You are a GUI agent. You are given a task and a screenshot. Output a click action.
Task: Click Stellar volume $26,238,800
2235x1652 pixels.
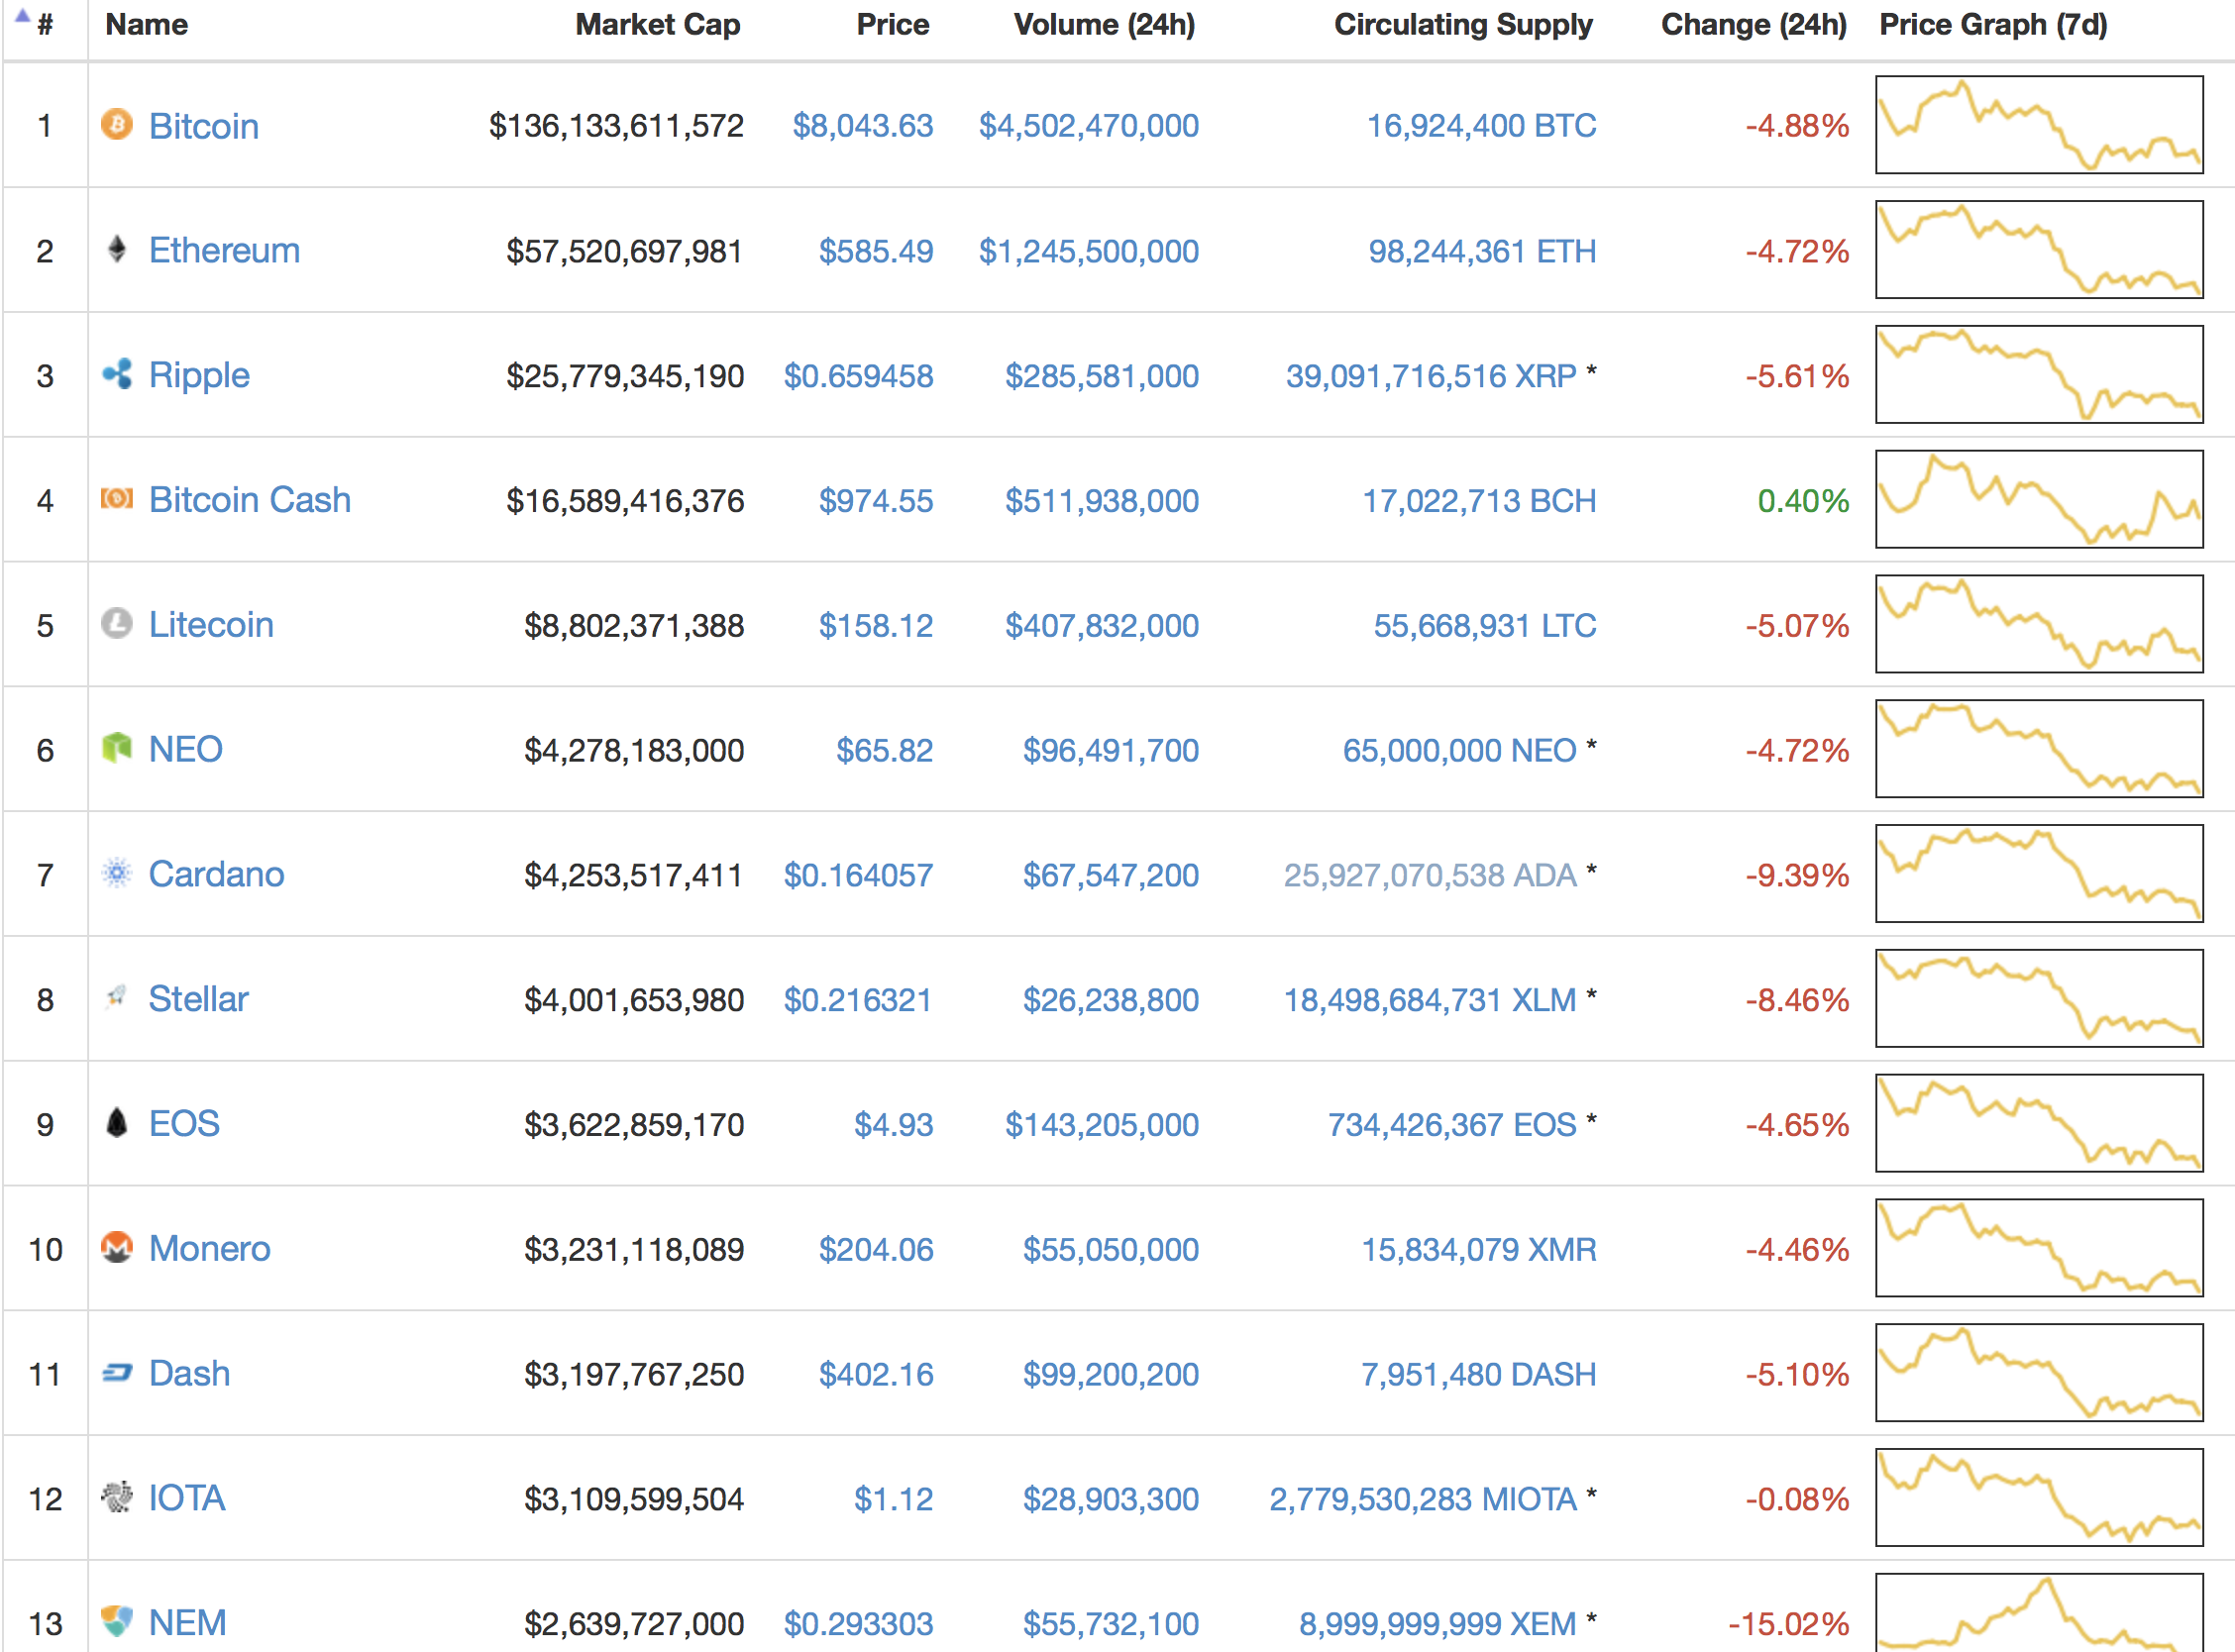click(1111, 1000)
